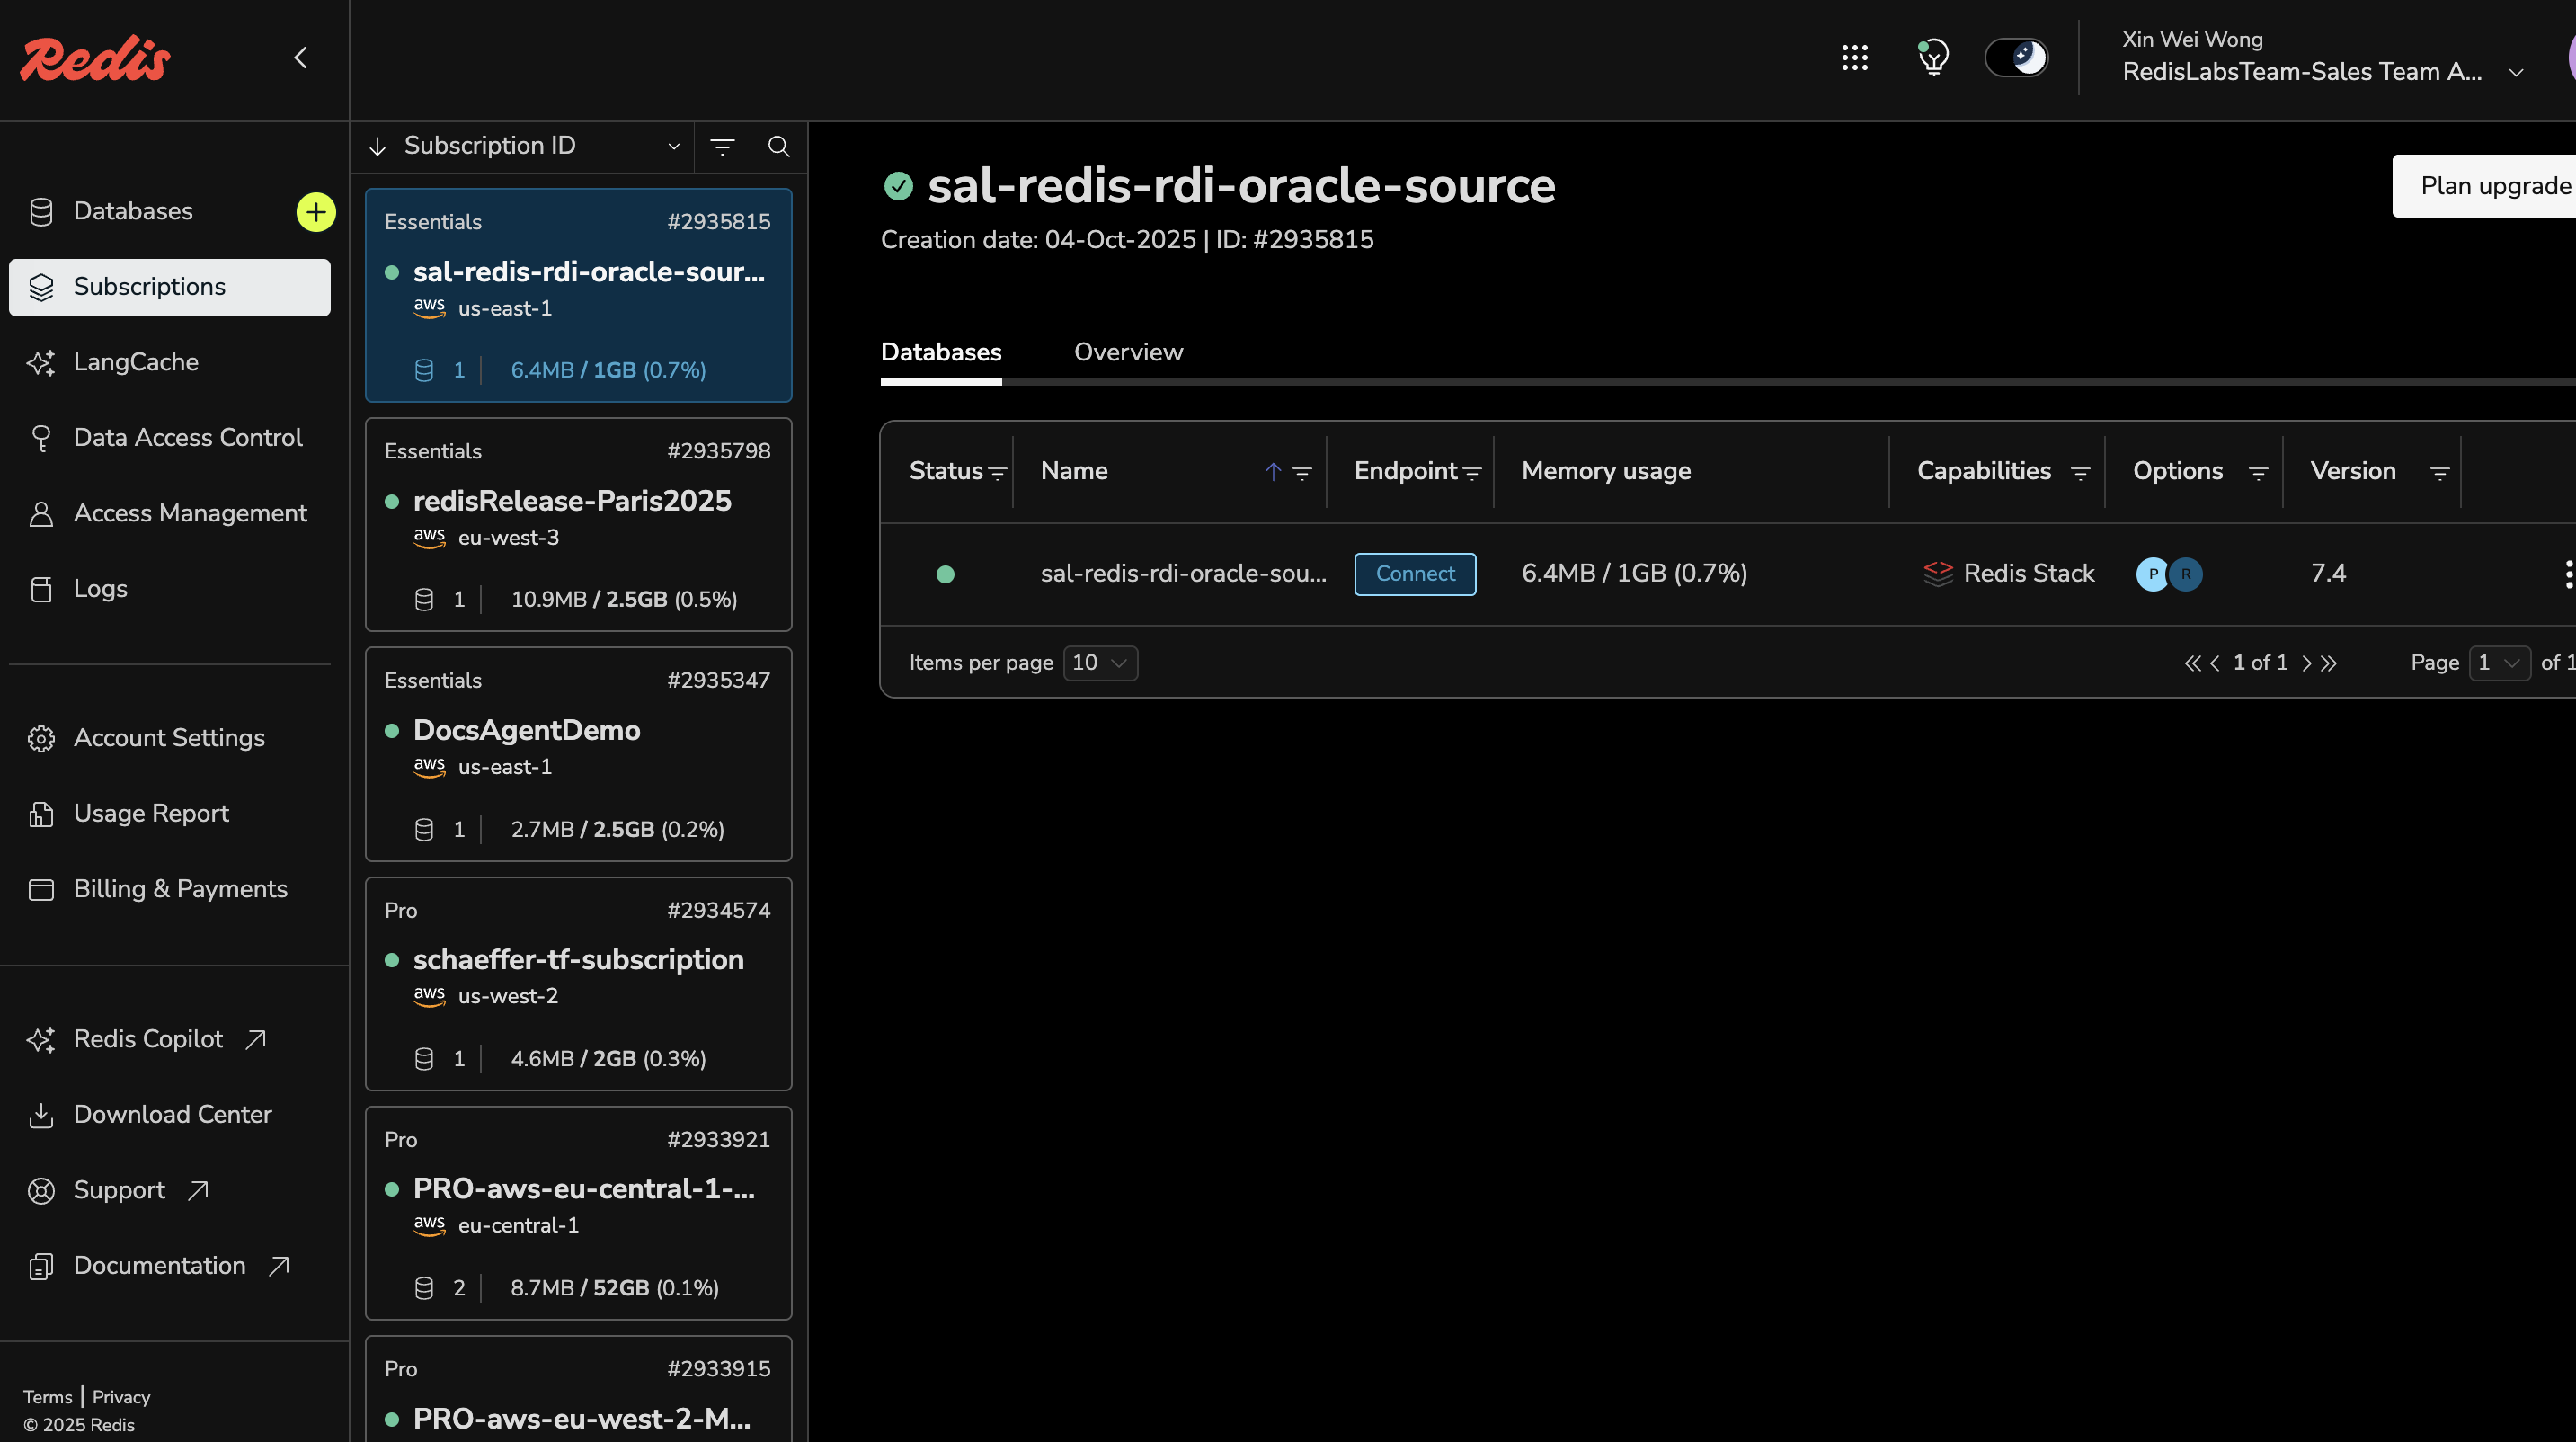This screenshot has height=1442, width=2576.
Task: Open subscription list filter icon
Action: coord(722,147)
